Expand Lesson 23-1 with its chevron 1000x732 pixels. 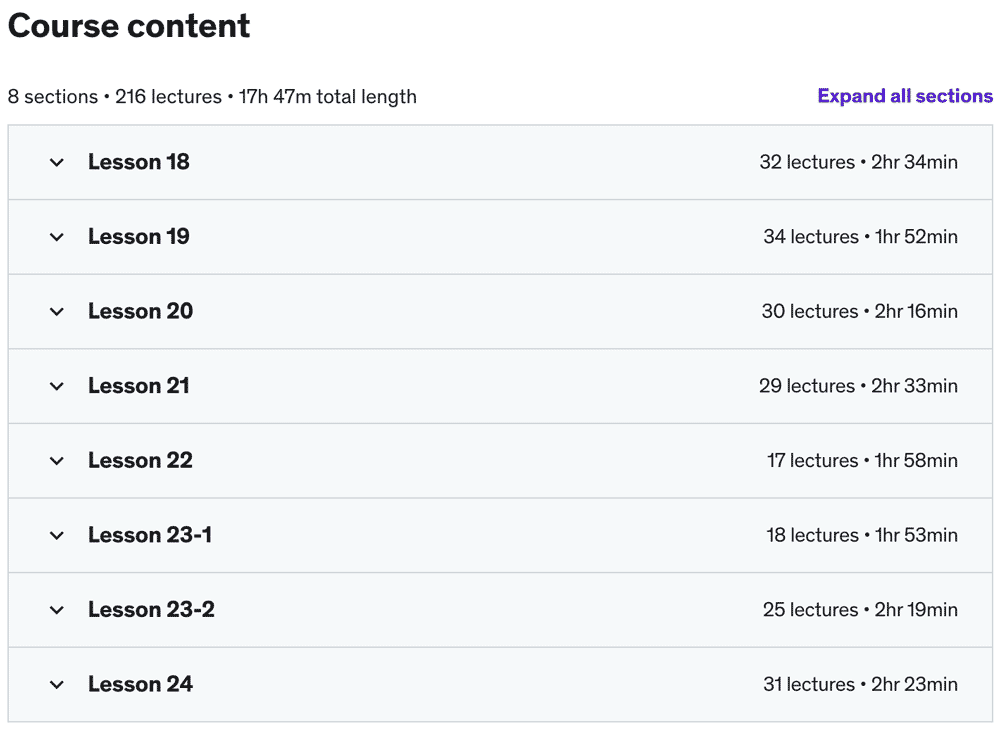click(x=57, y=536)
